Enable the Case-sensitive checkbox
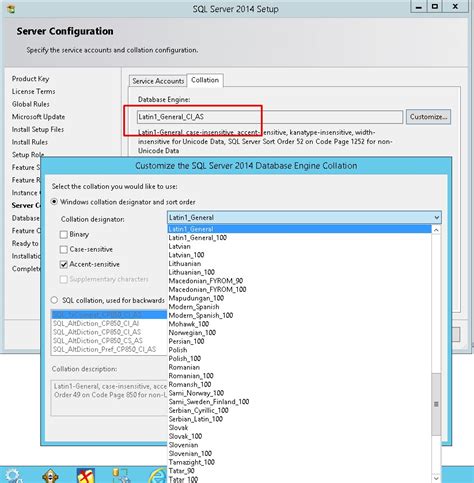474x483 pixels. [63, 249]
